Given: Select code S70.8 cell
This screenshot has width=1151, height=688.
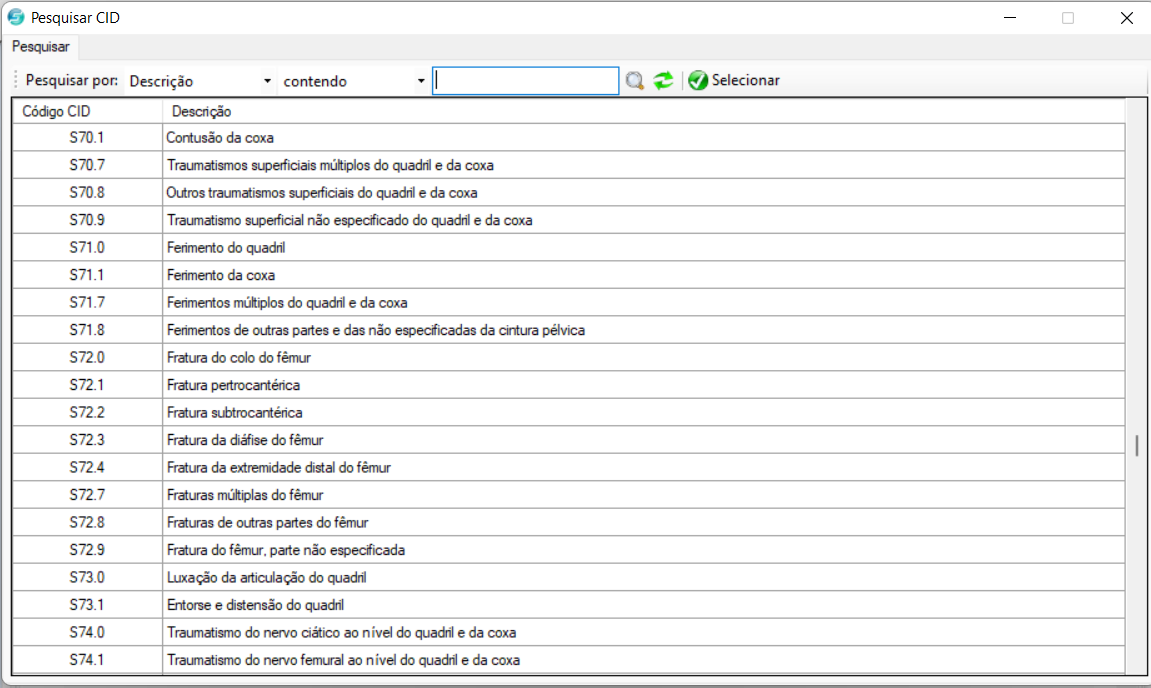Looking at the screenshot, I should click(87, 192).
